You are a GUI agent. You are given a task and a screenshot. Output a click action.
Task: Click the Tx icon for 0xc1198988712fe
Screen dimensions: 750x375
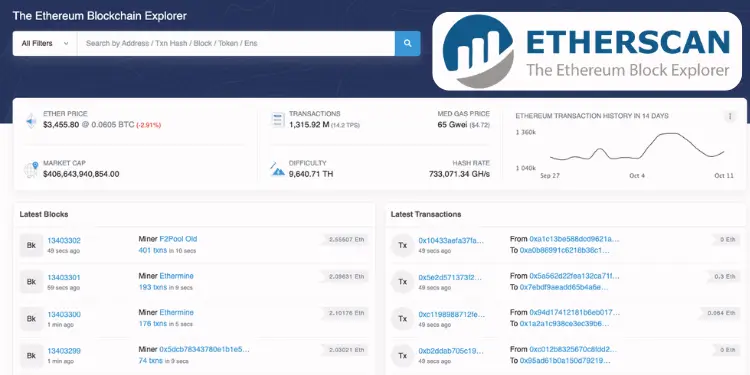(403, 319)
